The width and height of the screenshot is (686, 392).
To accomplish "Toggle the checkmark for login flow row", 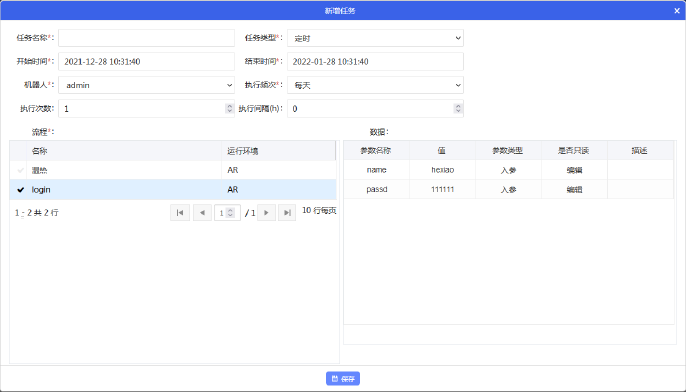I will click(x=20, y=190).
